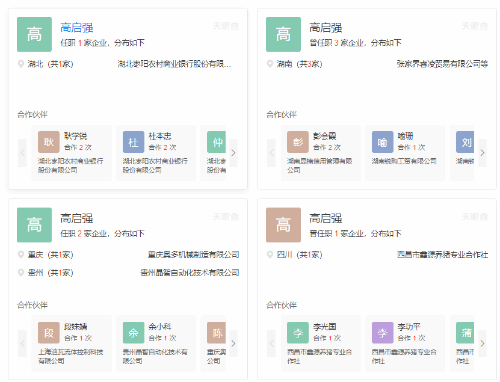Click the location pin beside 贵州
The height and width of the screenshot is (382, 500).
[21, 272]
